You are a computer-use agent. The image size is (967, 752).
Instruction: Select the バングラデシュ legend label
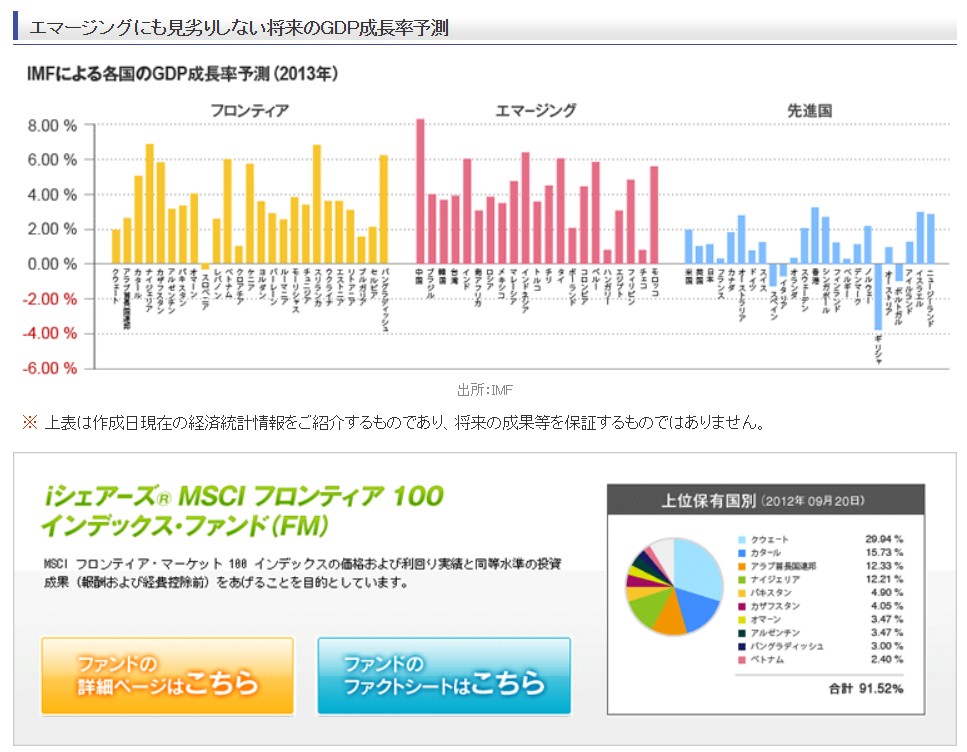pos(787,647)
